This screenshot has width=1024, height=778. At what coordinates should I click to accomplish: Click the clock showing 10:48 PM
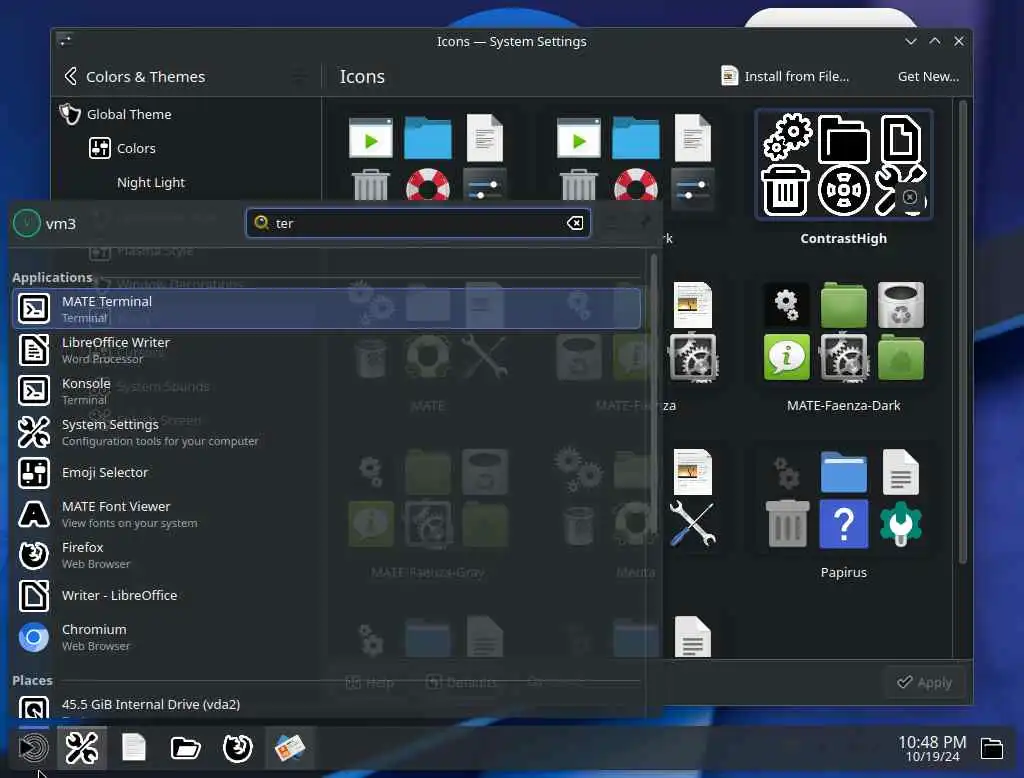(x=932, y=748)
